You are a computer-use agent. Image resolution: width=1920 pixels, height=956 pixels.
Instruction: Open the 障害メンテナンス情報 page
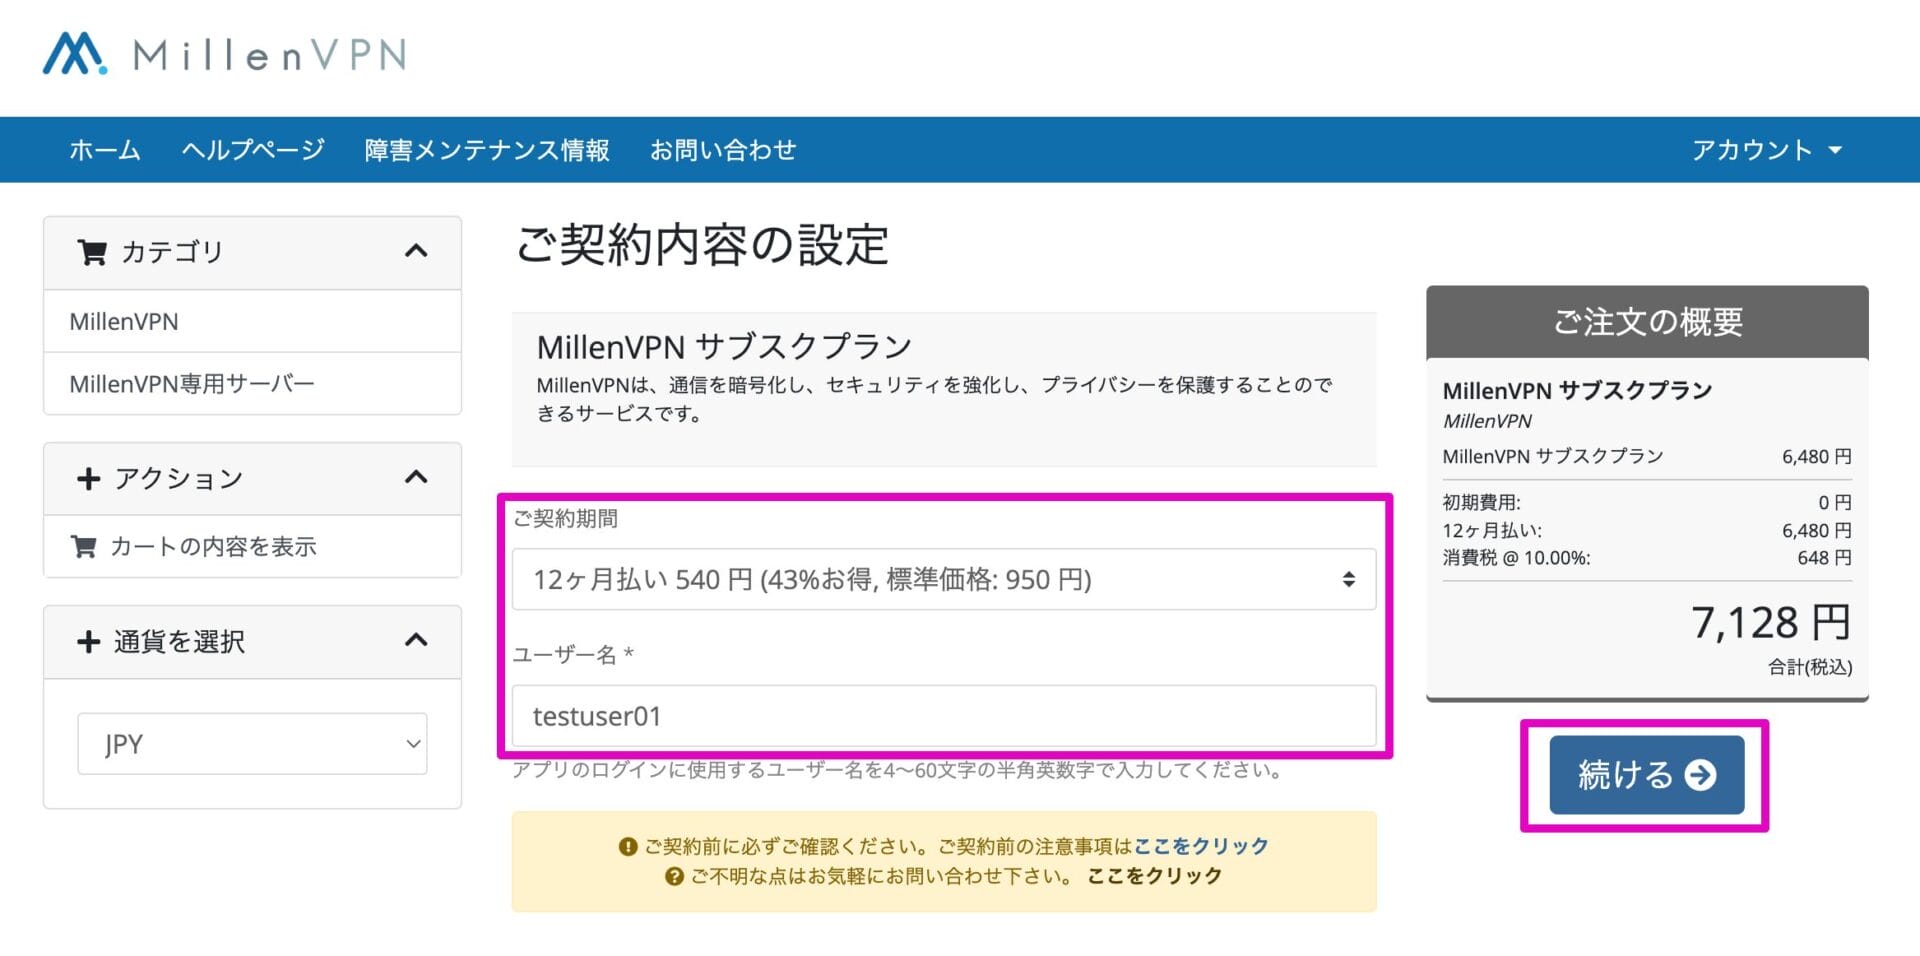tap(491, 149)
